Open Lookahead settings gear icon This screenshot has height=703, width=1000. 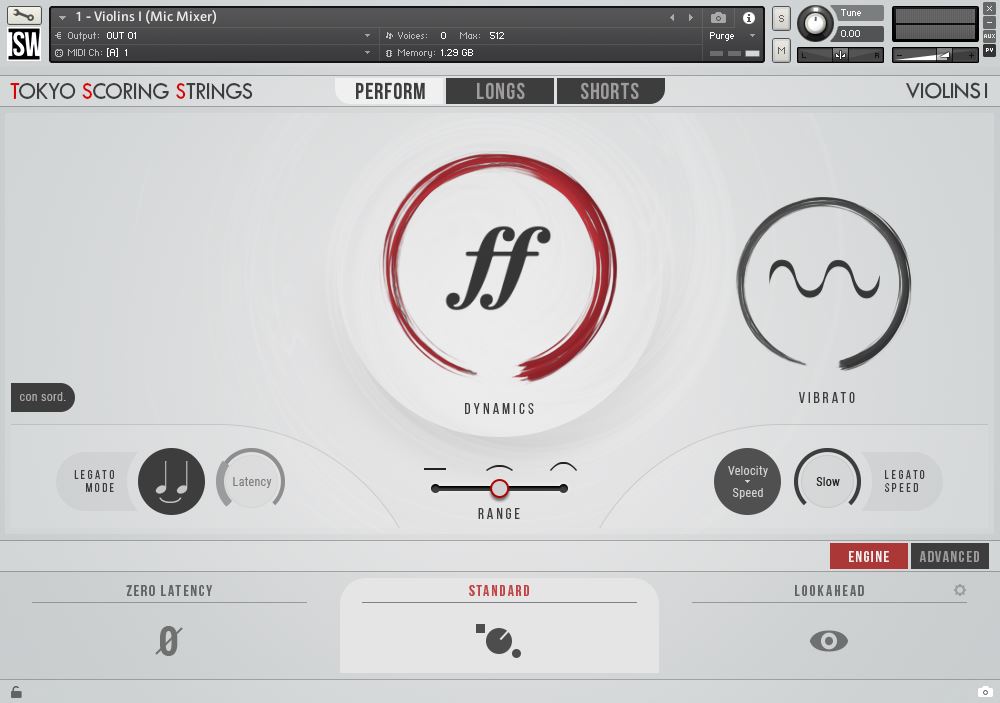[x=960, y=590]
